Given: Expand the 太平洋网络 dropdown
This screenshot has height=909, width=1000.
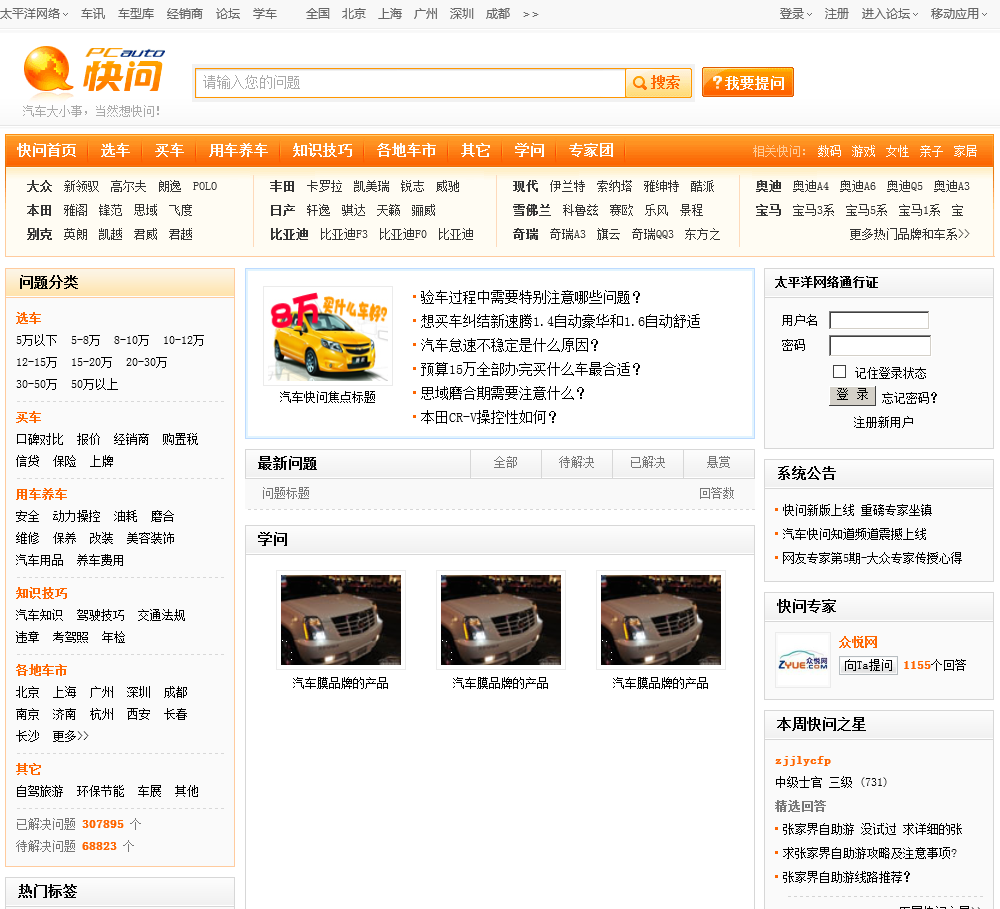Looking at the screenshot, I should (x=34, y=13).
